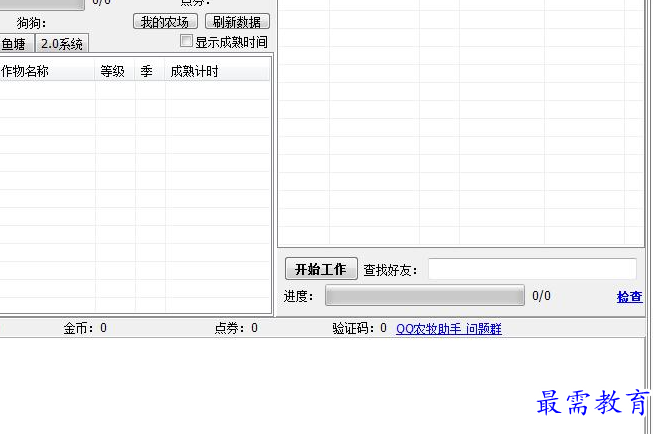
Task: Click the 狗狗: label
Action: pos(31,23)
